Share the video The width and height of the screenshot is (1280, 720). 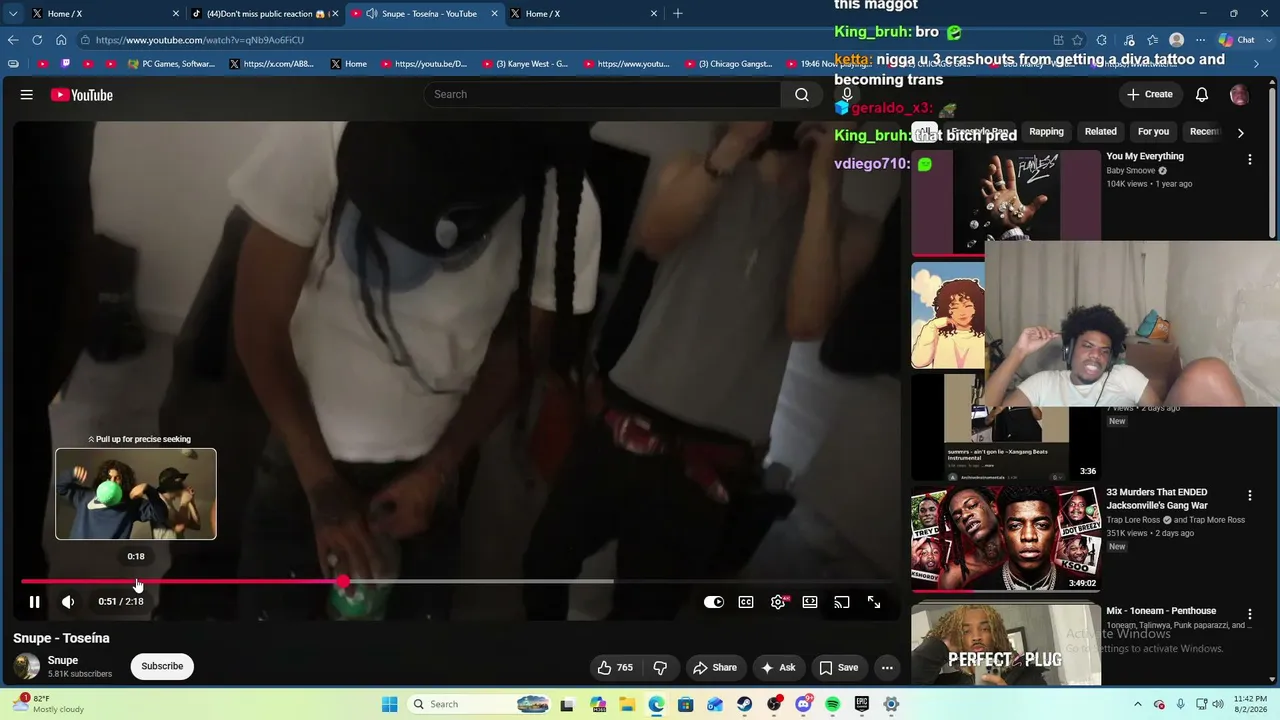pyautogui.click(x=715, y=667)
